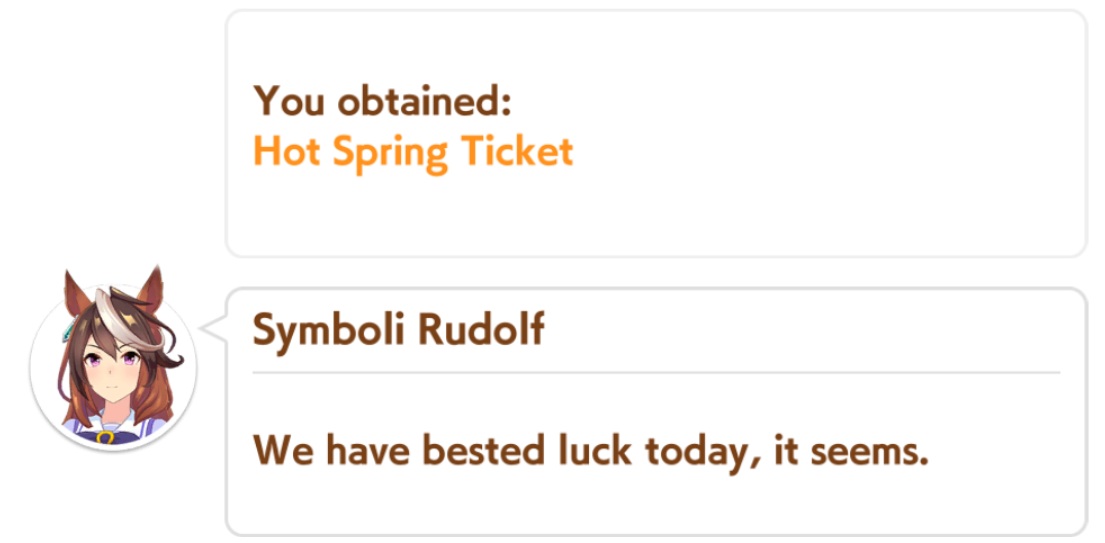This screenshot has width=1105, height=543.
Task: Click the divider line under Symboli Rudolf
Action: tap(656, 373)
